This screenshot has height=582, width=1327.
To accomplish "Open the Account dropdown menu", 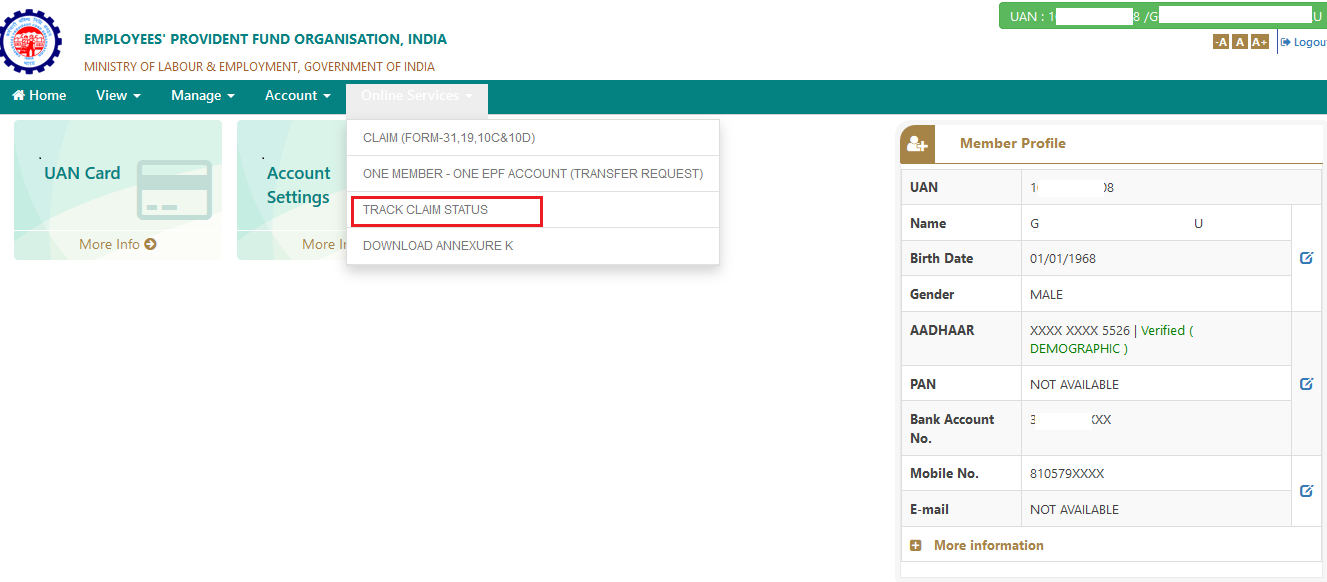I will click(297, 96).
